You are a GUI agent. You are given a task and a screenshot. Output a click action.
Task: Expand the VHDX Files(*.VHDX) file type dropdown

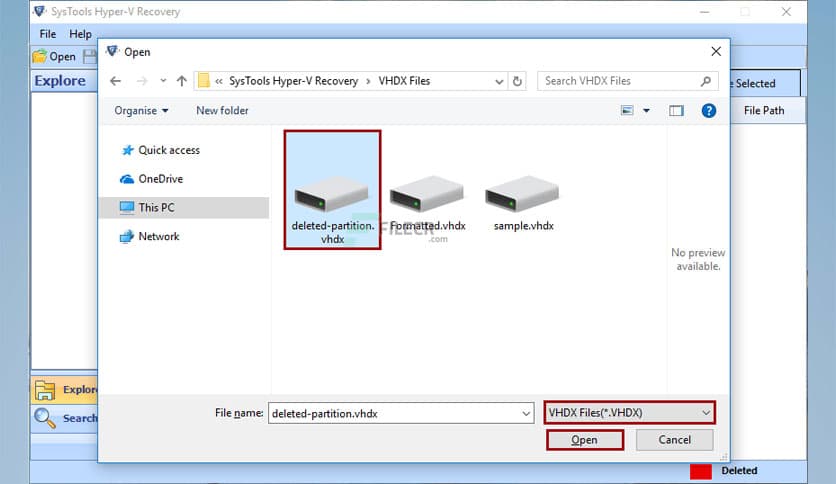(x=630, y=413)
